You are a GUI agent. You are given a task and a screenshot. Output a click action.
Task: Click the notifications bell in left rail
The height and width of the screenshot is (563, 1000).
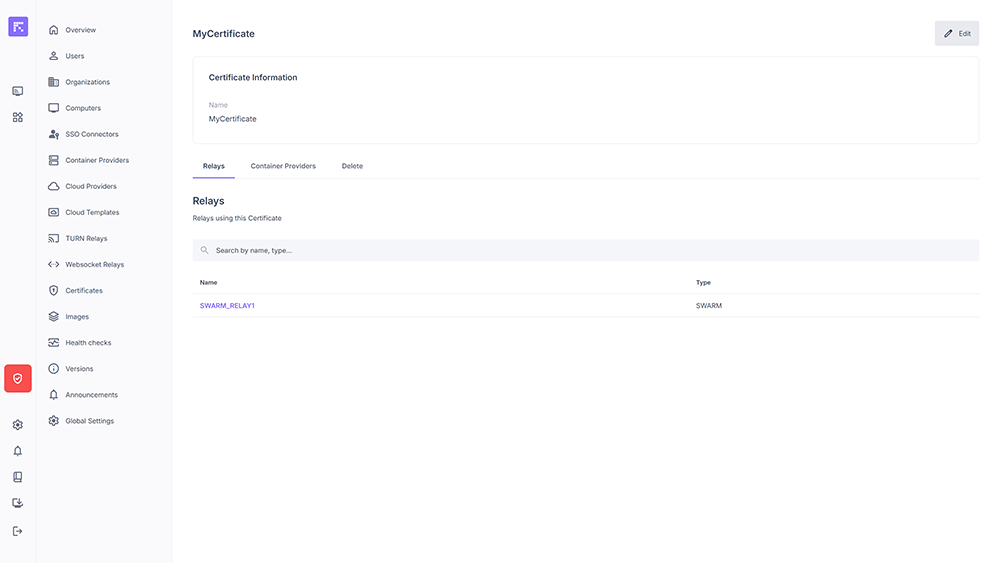click(x=18, y=451)
